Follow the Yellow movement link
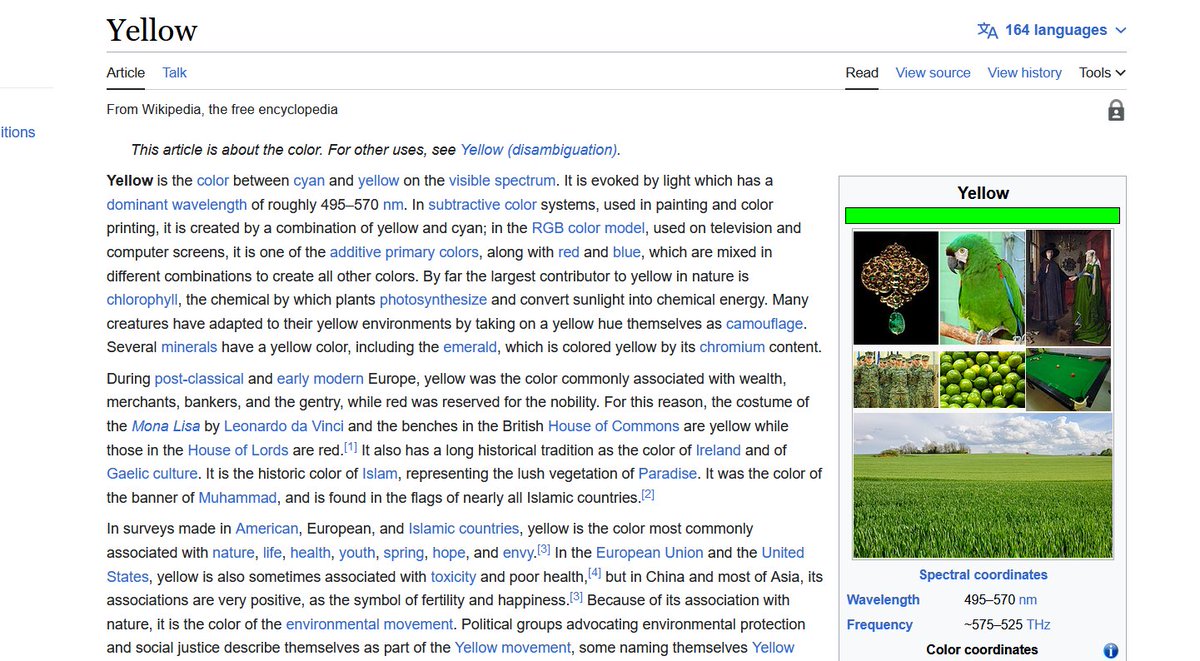This screenshot has width=1200, height=661. [x=513, y=648]
